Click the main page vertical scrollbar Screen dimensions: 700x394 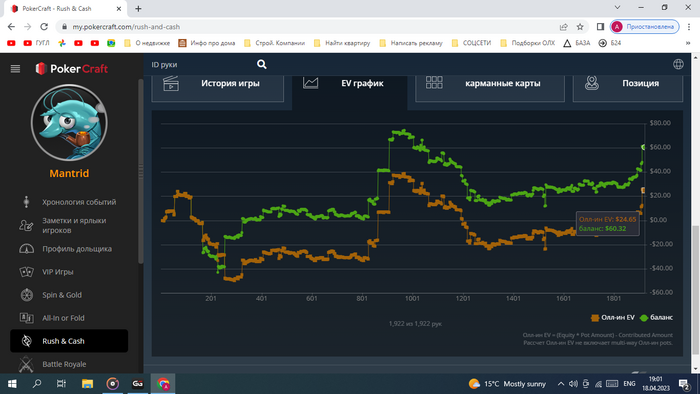click(696, 290)
